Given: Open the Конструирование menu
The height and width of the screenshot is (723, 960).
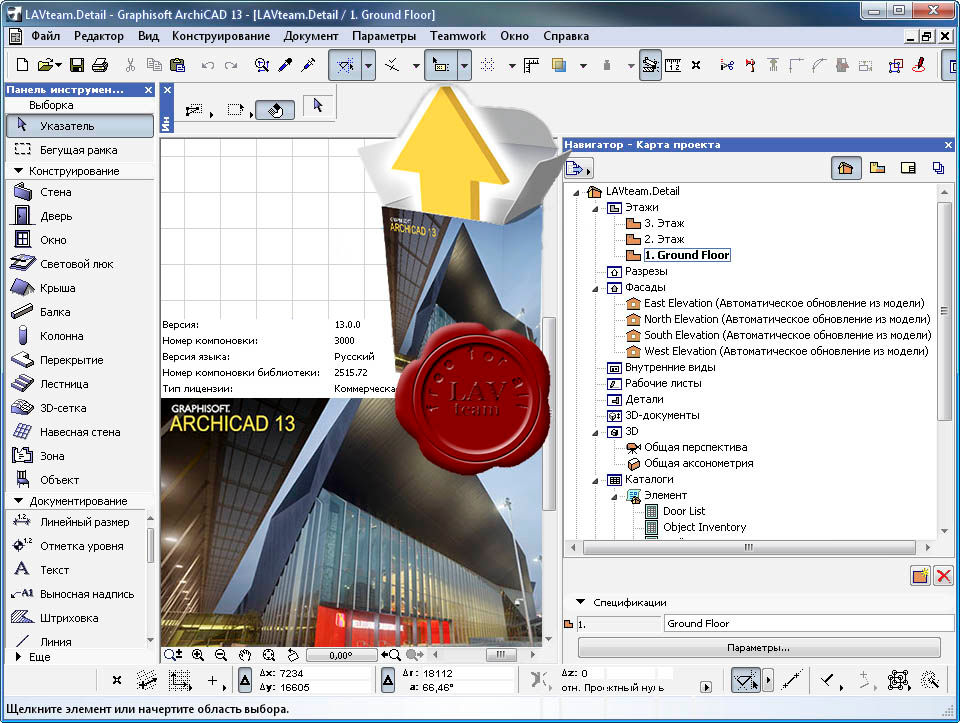Looking at the screenshot, I should click(221, 36).
